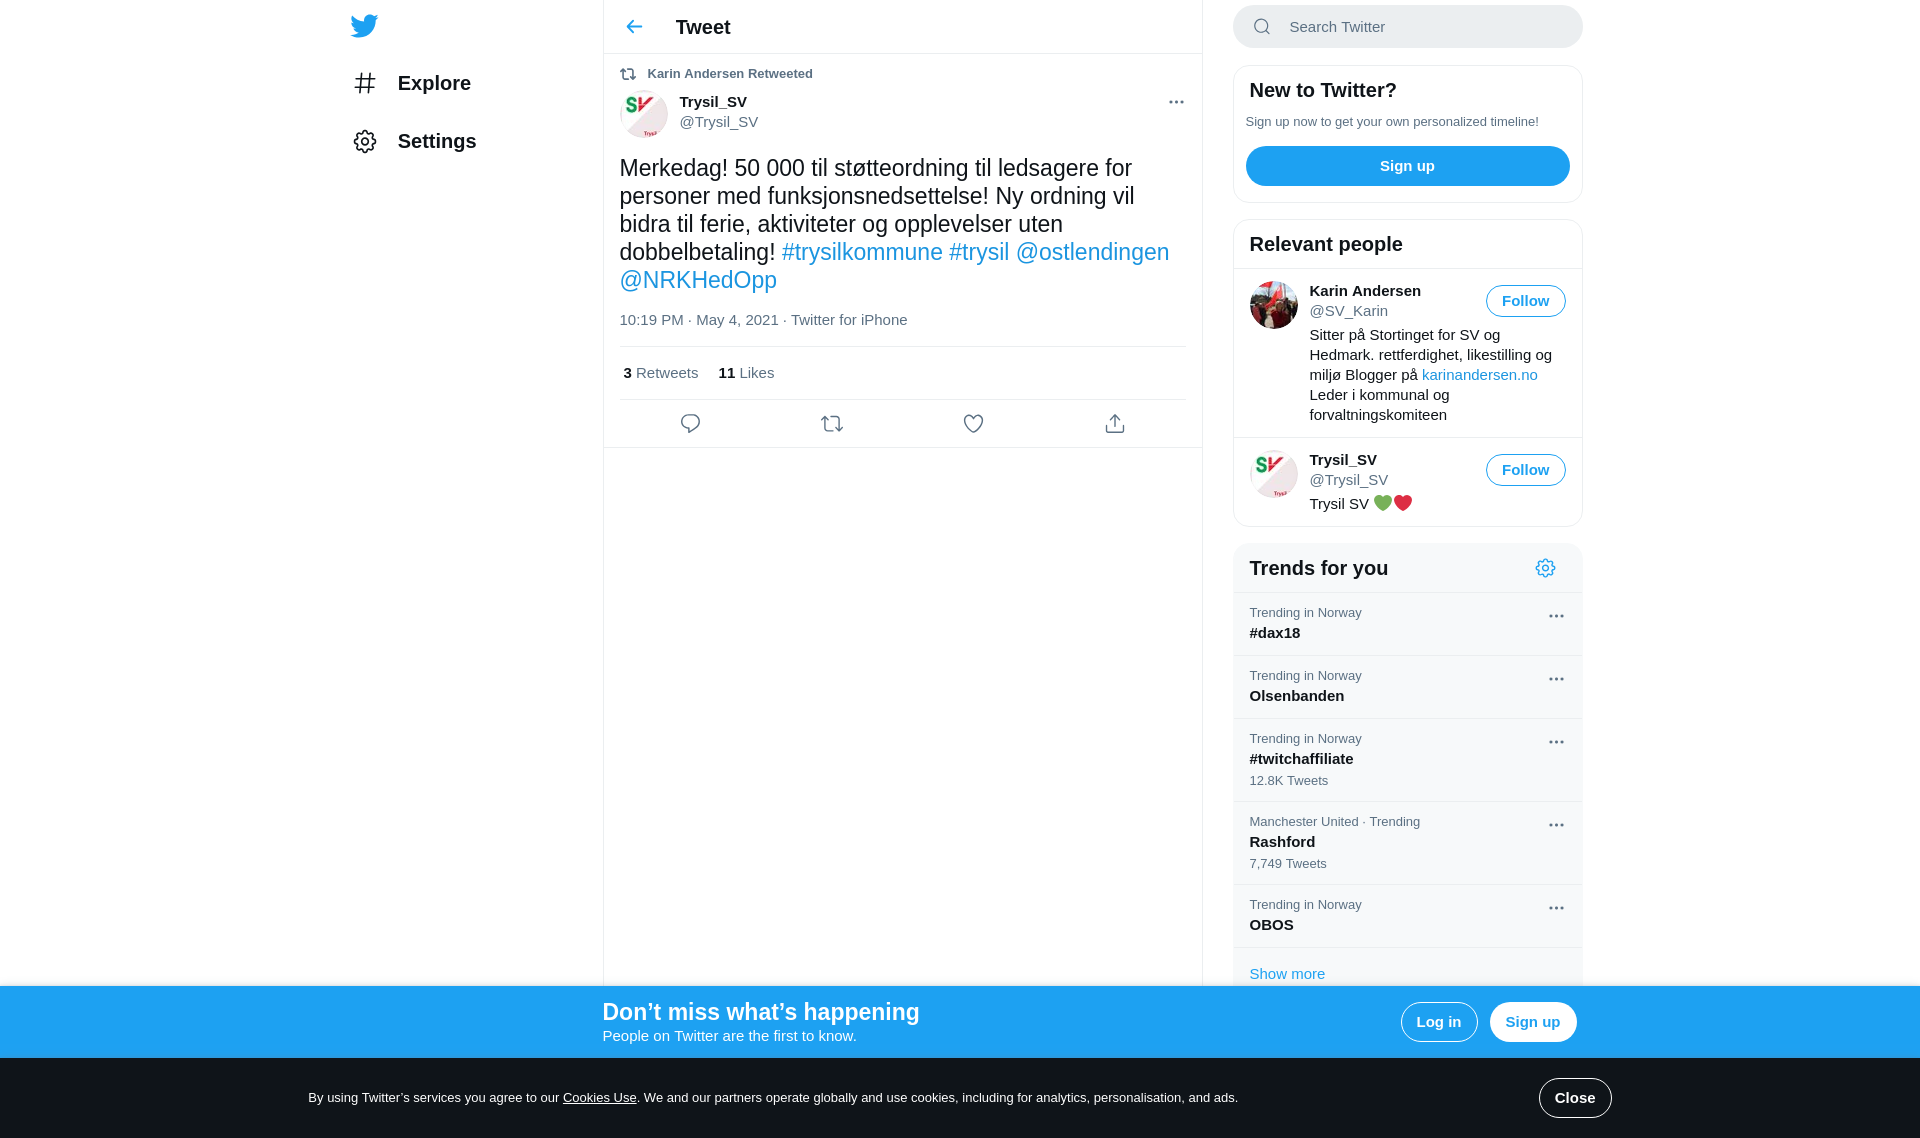
Task: Open the Trends settings gear icon
Action: (x=1545, y=568)
